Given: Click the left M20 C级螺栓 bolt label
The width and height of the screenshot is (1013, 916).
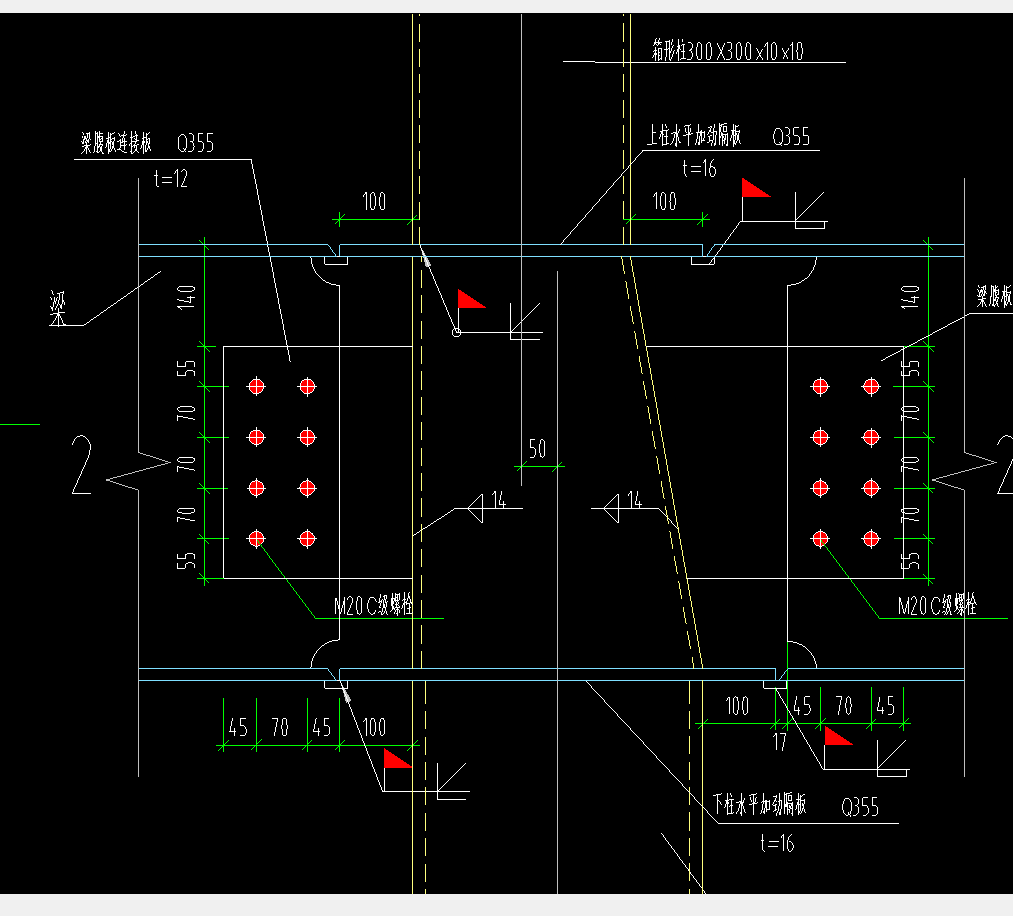Looking at the screenshot, I should [x=373, y=605].
